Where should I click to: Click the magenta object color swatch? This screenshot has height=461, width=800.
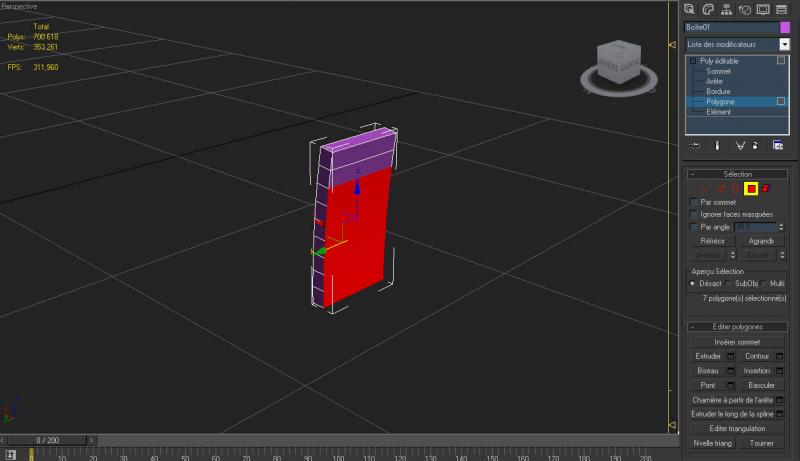point(785,27)
